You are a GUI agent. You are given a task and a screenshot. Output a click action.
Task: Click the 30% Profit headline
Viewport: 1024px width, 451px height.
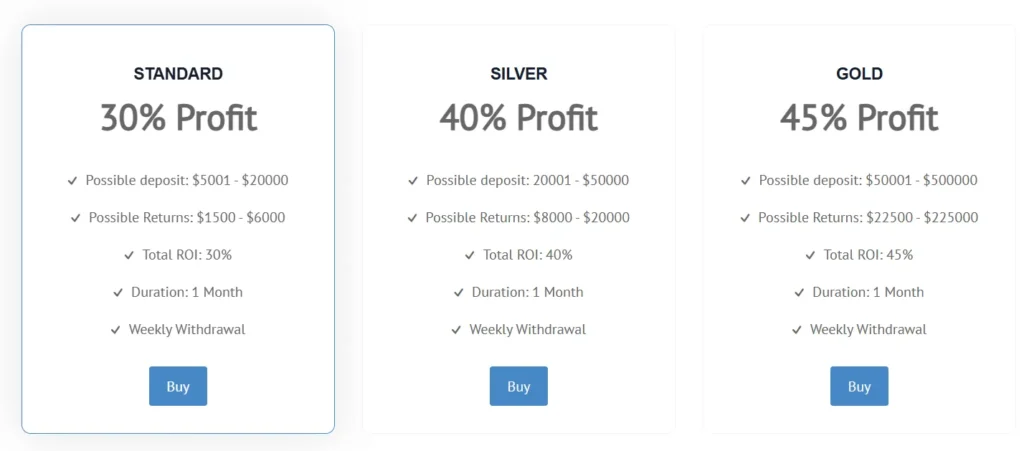[178, 118]
